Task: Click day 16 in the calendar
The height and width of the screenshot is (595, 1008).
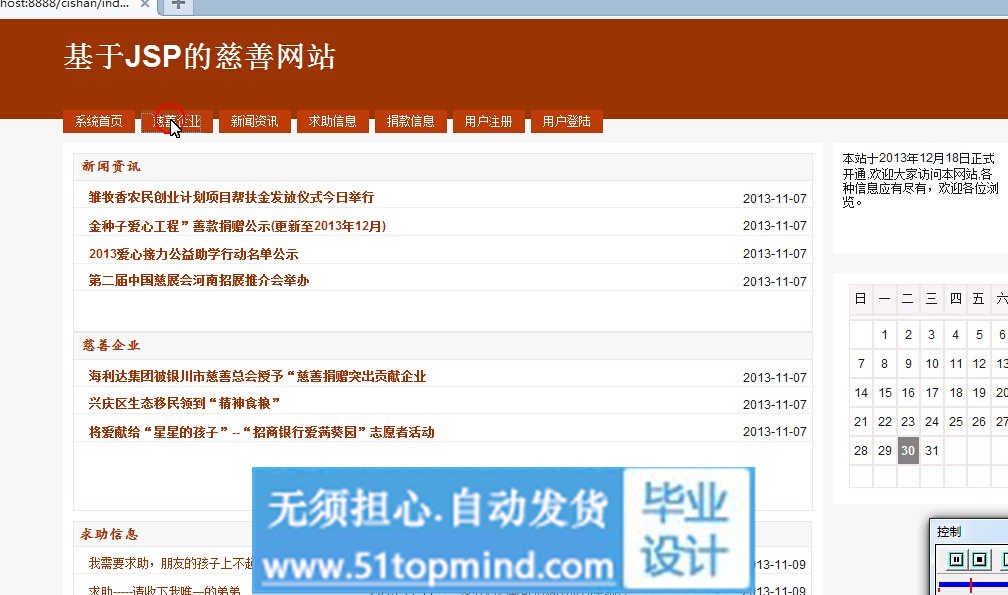Action: pyautogui.click(x=908, y=393)
